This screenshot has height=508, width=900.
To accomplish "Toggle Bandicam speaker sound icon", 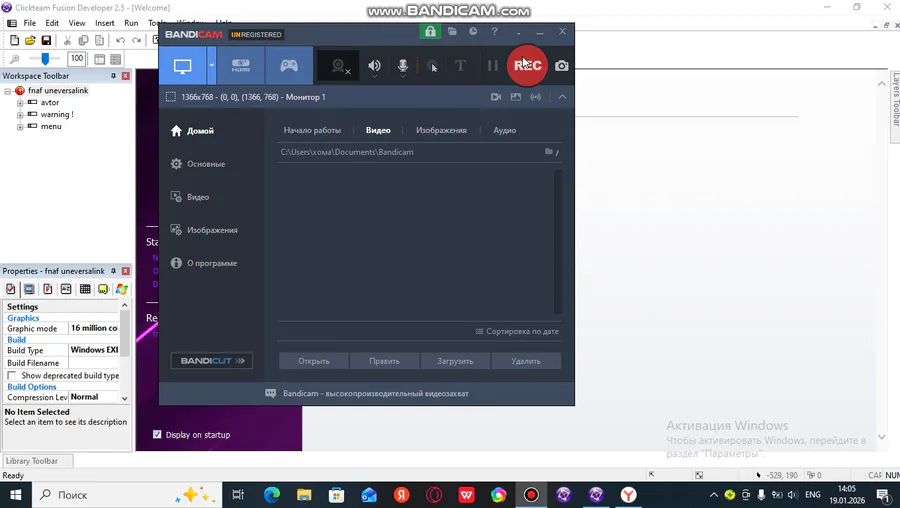I will pyautogui.click(x=374, y=66).
